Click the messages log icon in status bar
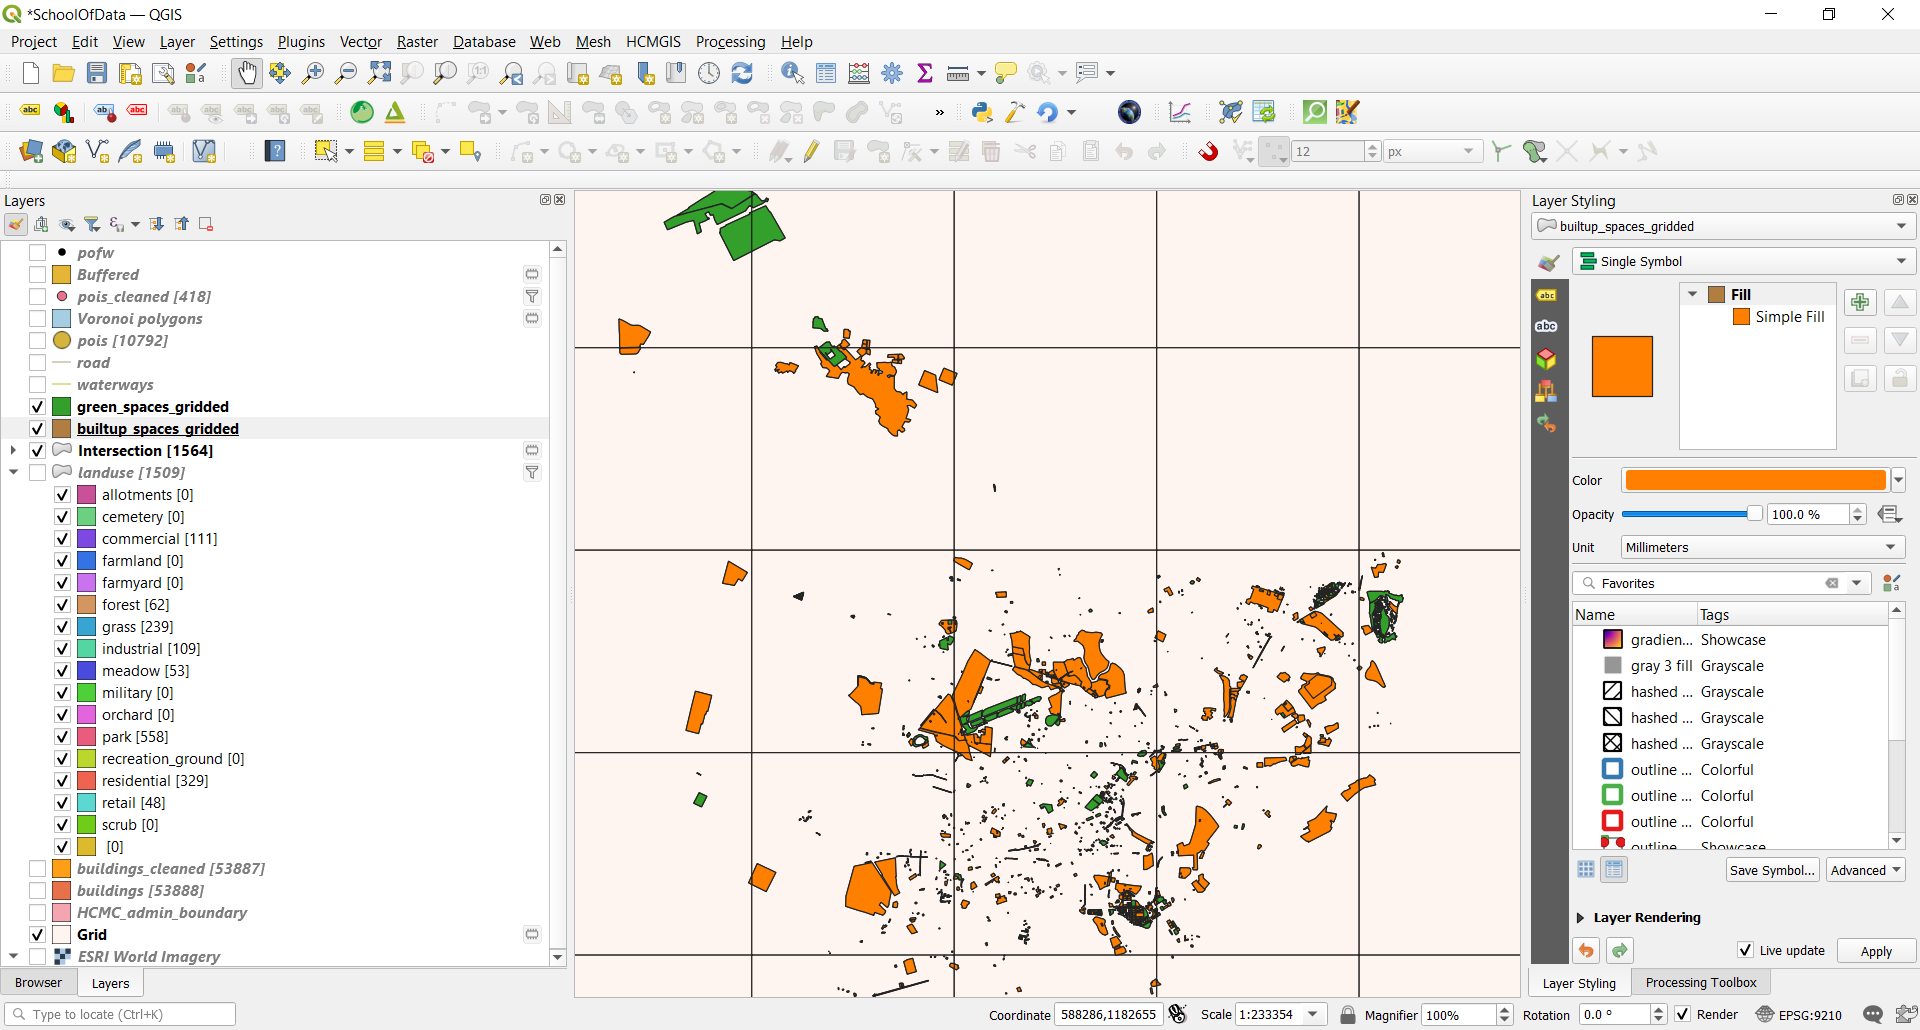 click(1873, 1014)
